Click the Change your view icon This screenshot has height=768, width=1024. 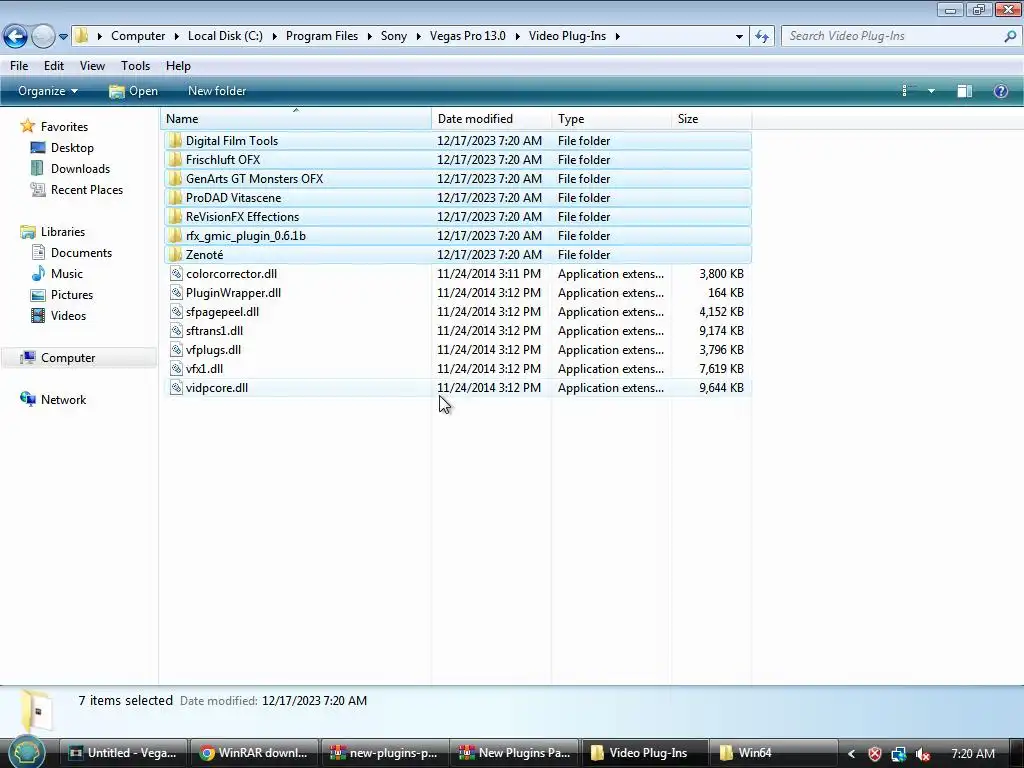point(905,91)
